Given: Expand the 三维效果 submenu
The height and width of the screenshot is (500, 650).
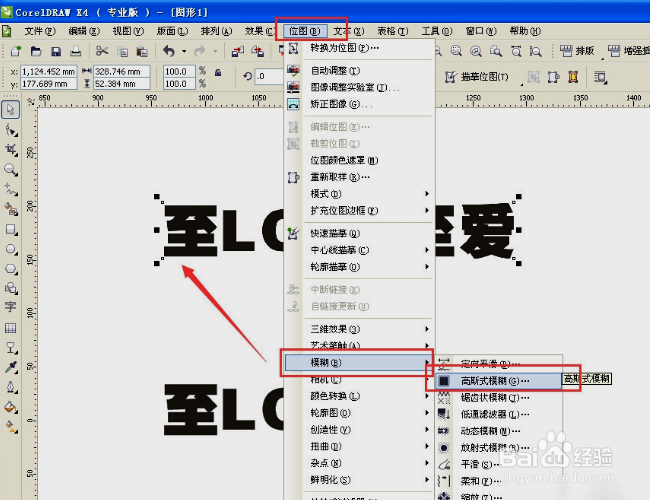Looking at the screenshot, I should tap(369, 329).
